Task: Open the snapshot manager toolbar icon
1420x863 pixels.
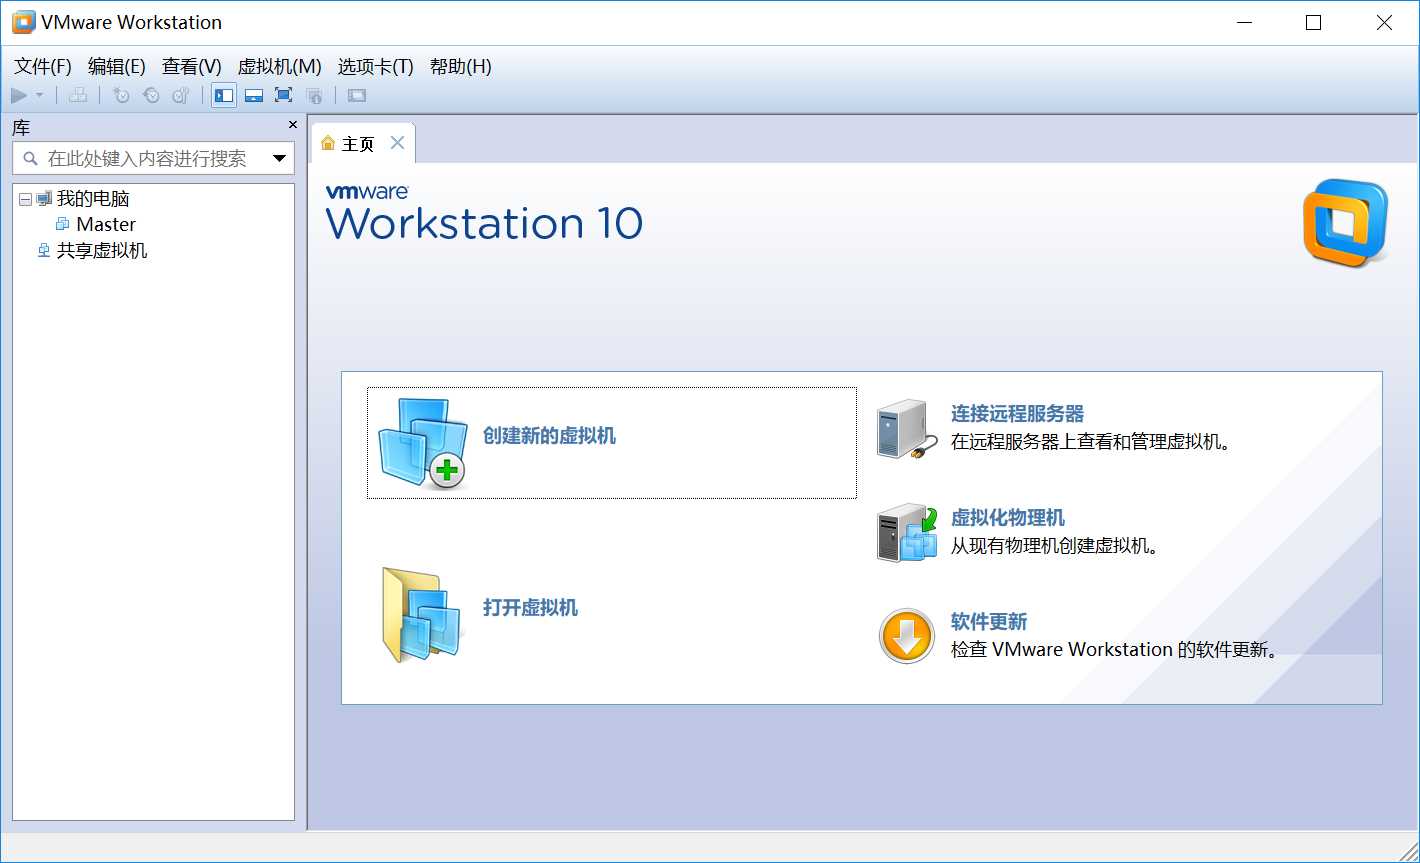Action: click(181, 95)
